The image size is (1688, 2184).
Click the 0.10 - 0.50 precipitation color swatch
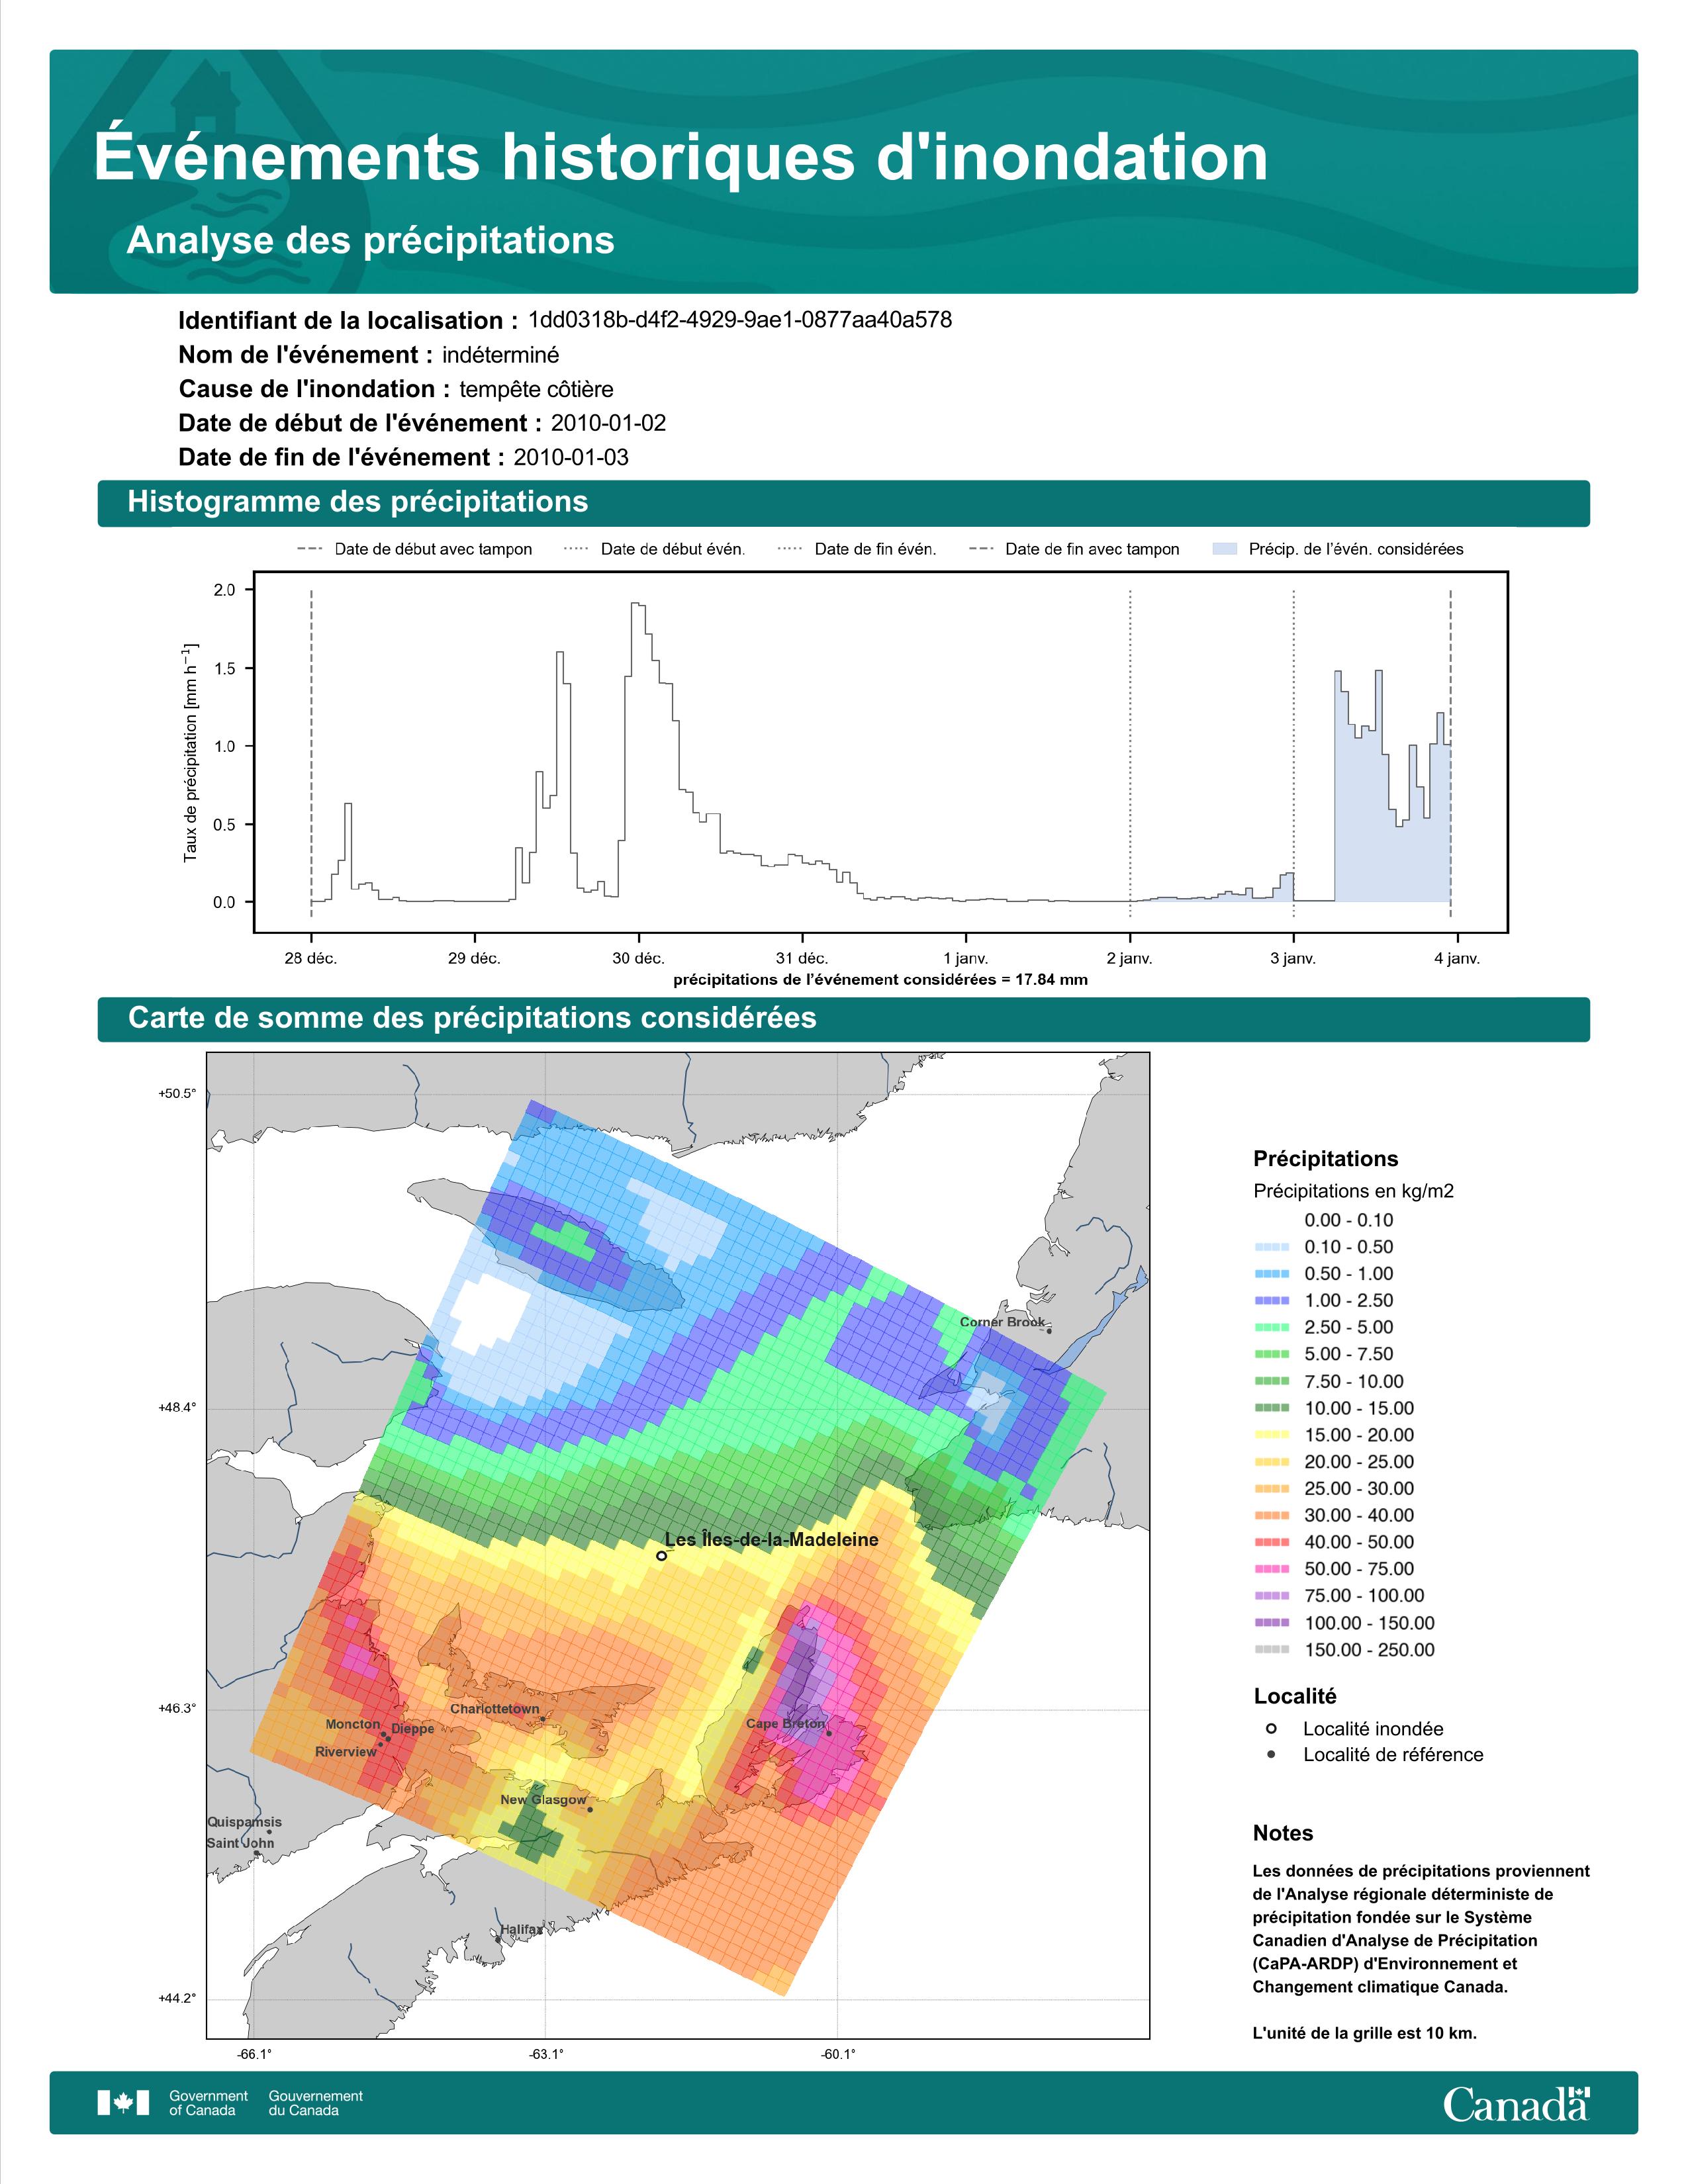coord(1271,1247)
